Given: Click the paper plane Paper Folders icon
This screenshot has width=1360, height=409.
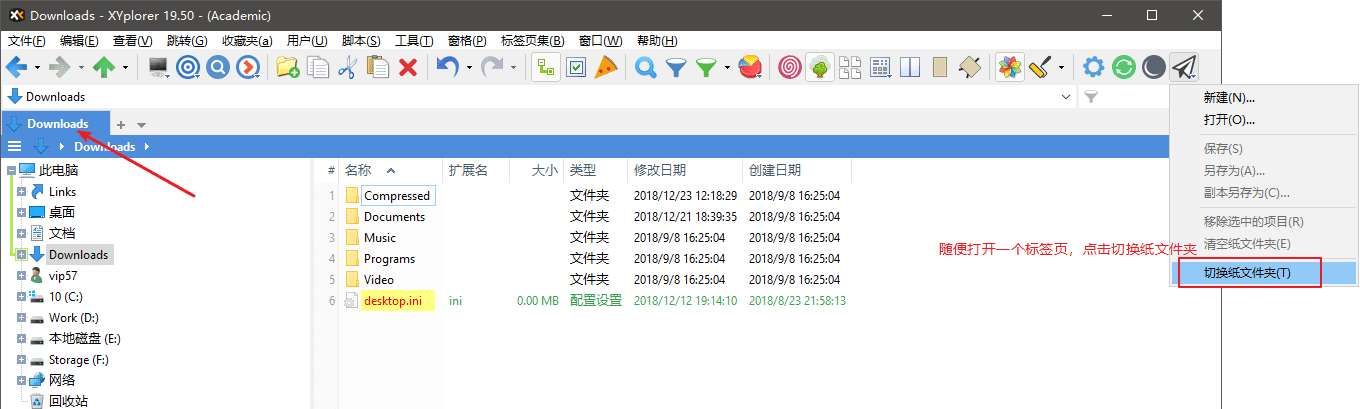Looking at the screenshot, I should click(1184, 67).
